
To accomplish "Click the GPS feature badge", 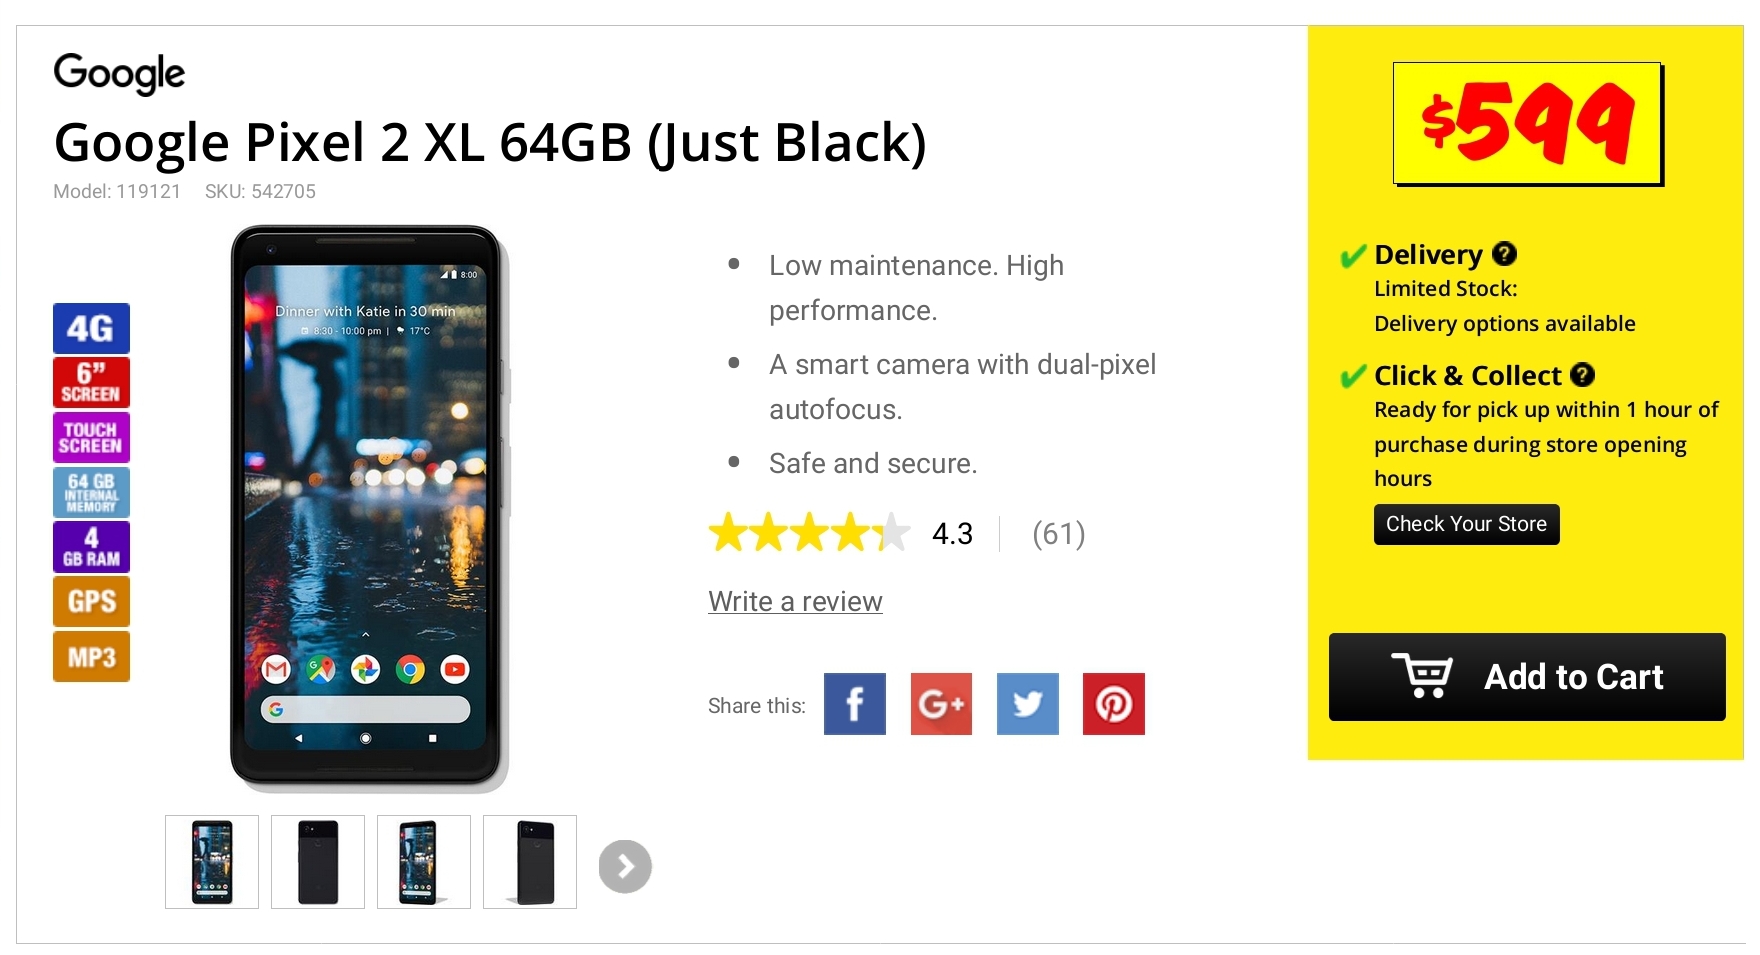I will click(x=91, y=601).
